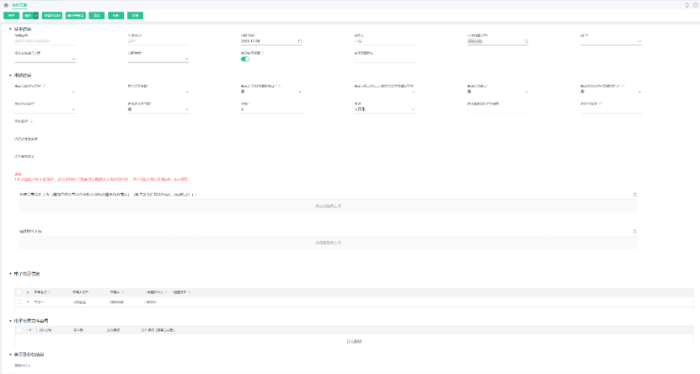Toggle the green switch in the basic info section
This screenshot has width=700, height=374.
click(245, 59)
